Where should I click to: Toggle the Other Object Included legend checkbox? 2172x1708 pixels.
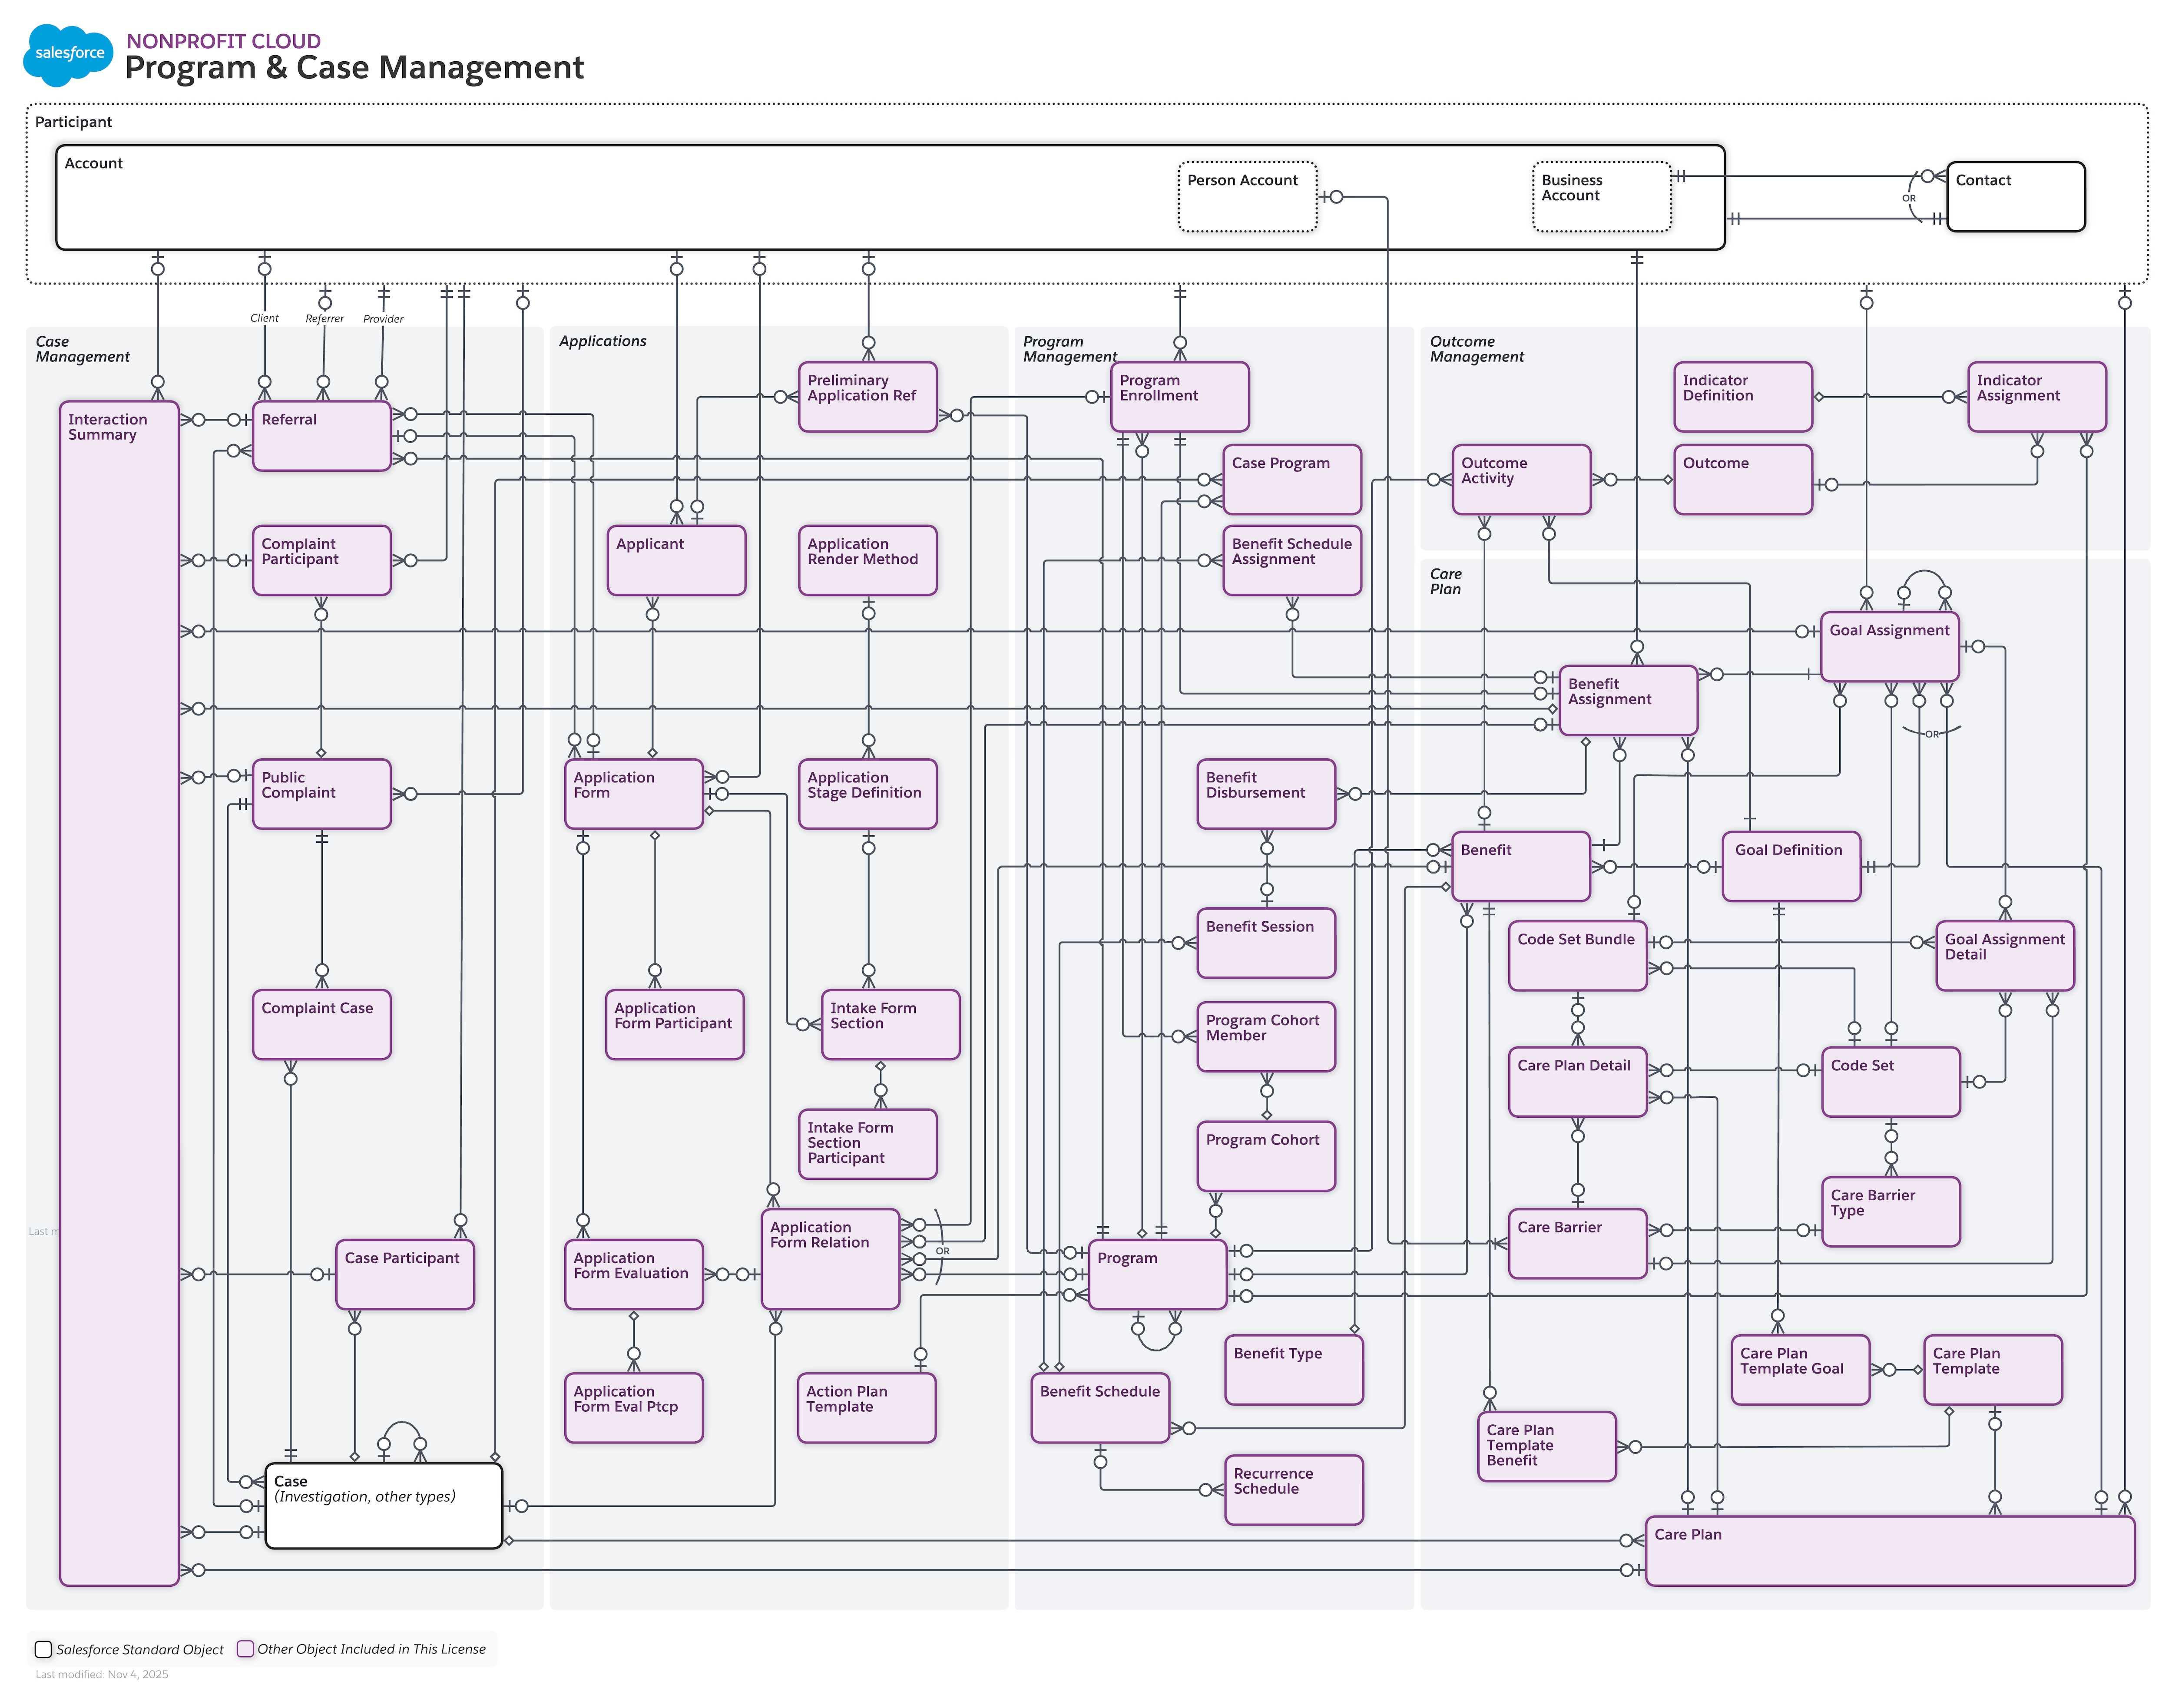[246, 1648]
